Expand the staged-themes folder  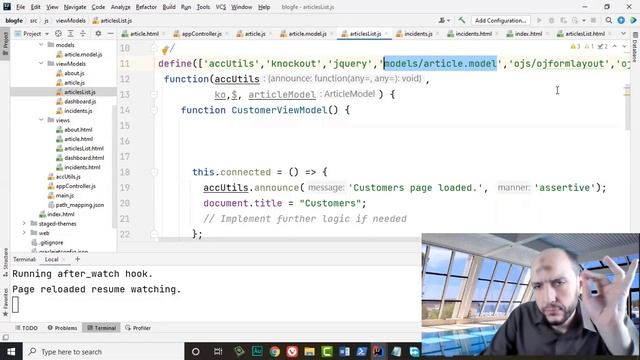click(24, 223)
